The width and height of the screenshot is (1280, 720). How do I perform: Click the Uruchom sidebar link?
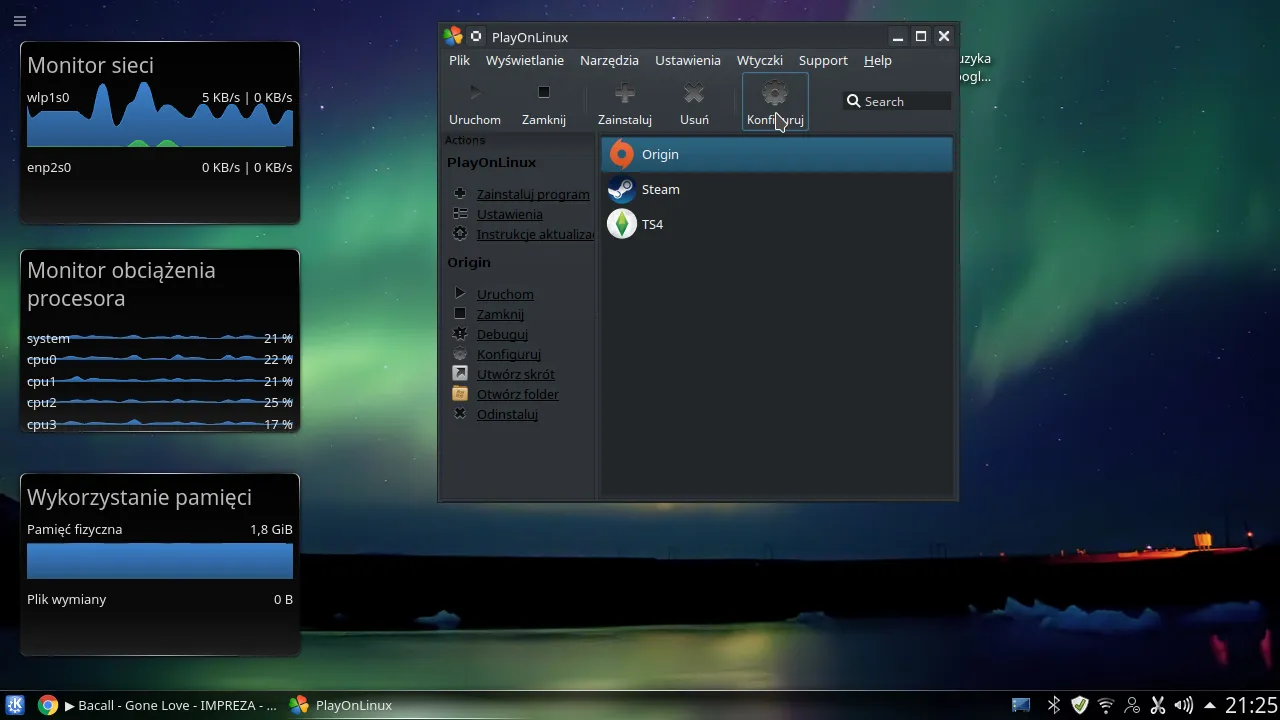point(505,294)
